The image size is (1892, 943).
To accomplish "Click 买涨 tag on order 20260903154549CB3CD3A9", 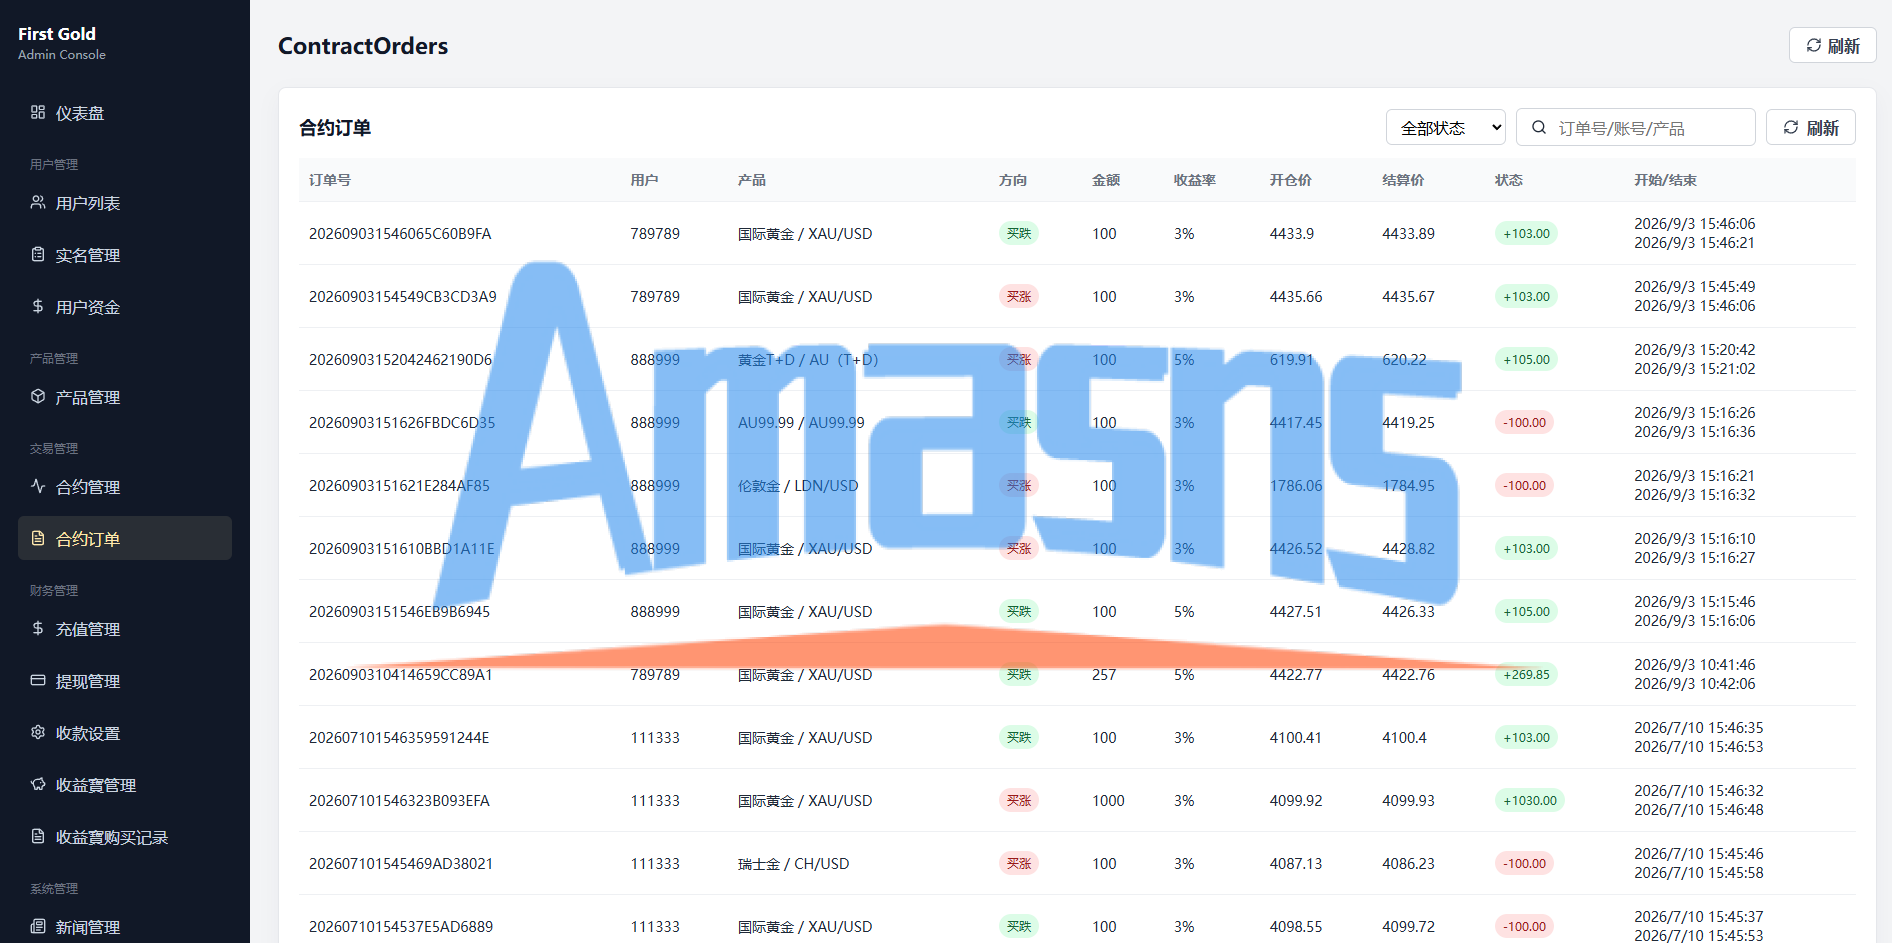I will [1019, 296].
